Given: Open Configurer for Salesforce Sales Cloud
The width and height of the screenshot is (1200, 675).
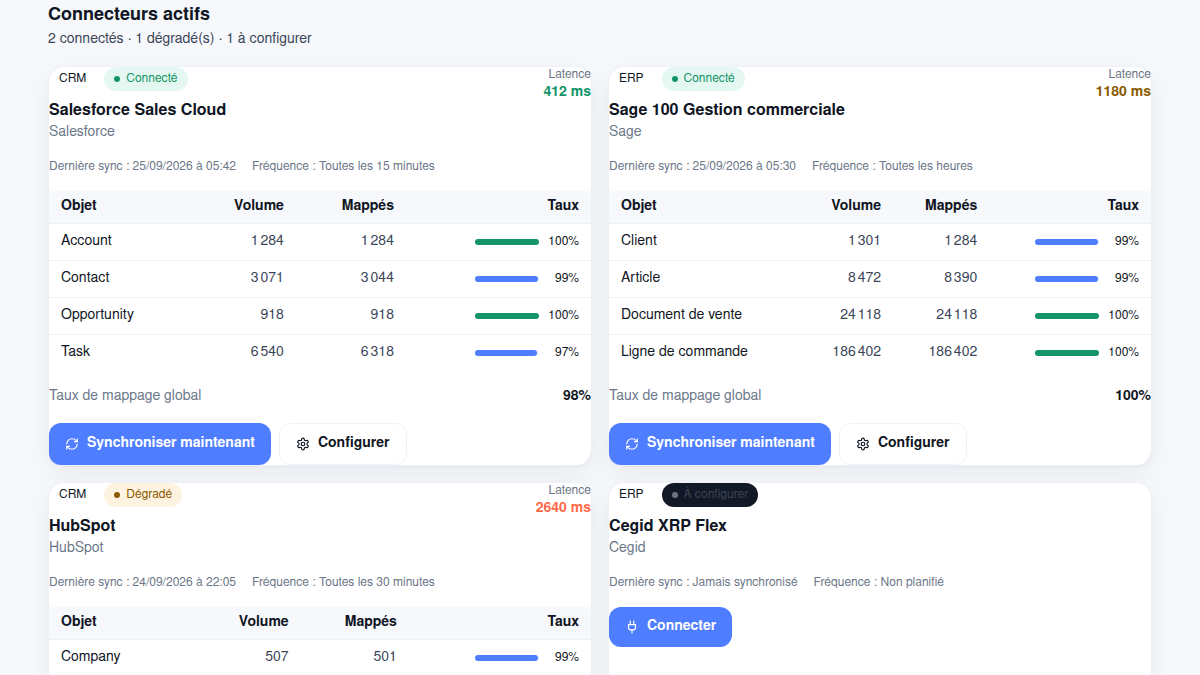Looking at the screenshot, I should tap(343, 443).
